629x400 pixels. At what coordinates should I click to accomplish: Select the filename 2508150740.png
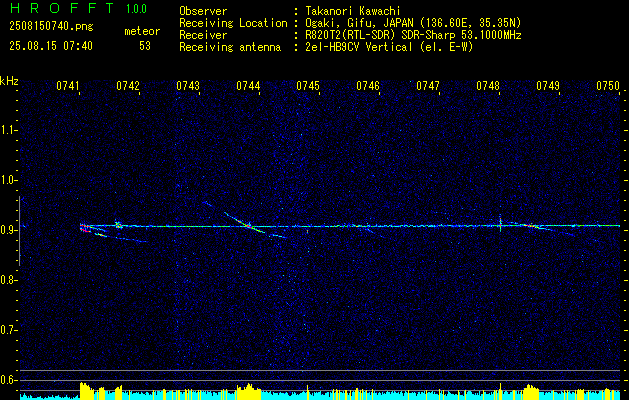pyautogui.click(x=51, y=26)
